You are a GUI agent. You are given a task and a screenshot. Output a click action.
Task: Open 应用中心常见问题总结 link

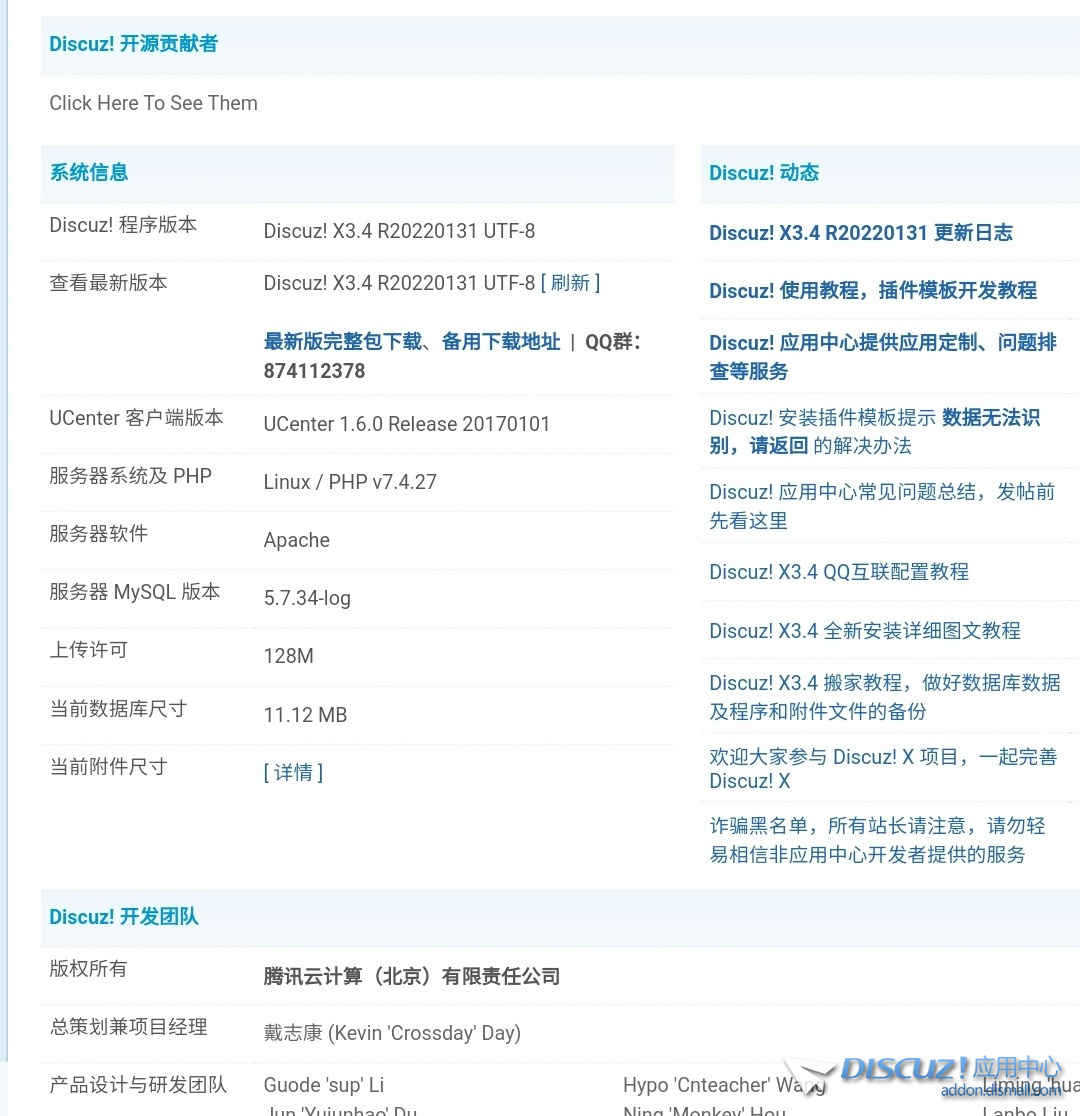(x=882, y=506)
